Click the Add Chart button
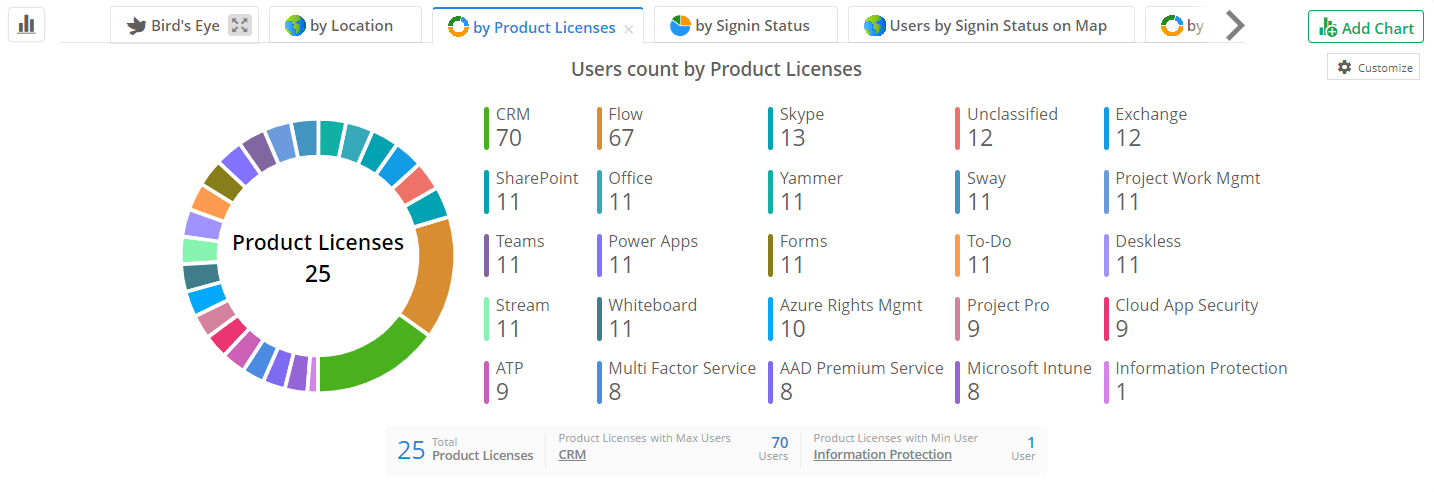 1365,27
